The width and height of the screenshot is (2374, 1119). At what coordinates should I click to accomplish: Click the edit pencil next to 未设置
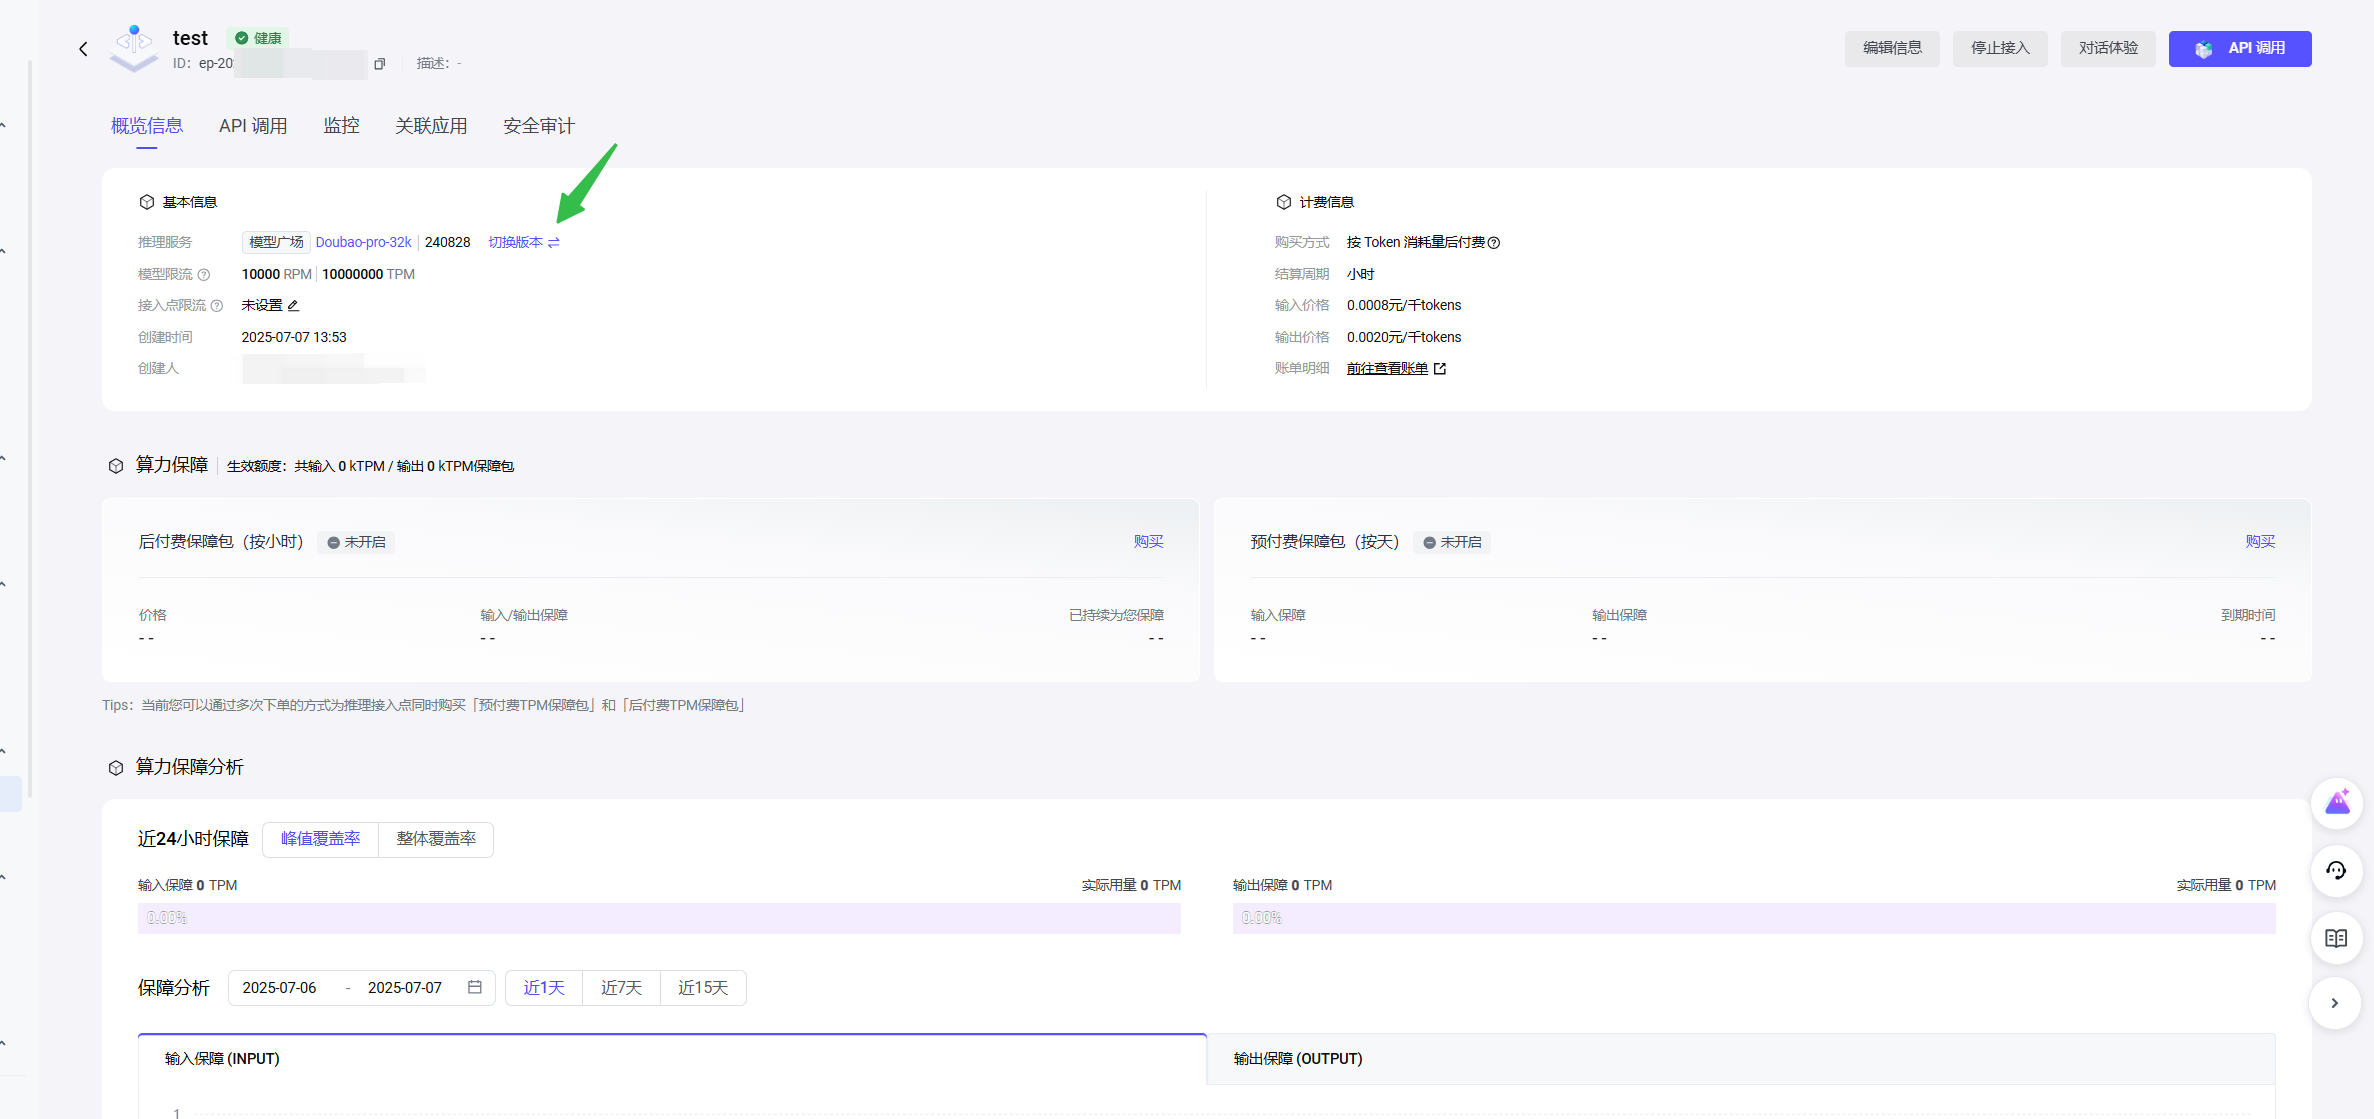pyautogui.click(x=293, y=306)
